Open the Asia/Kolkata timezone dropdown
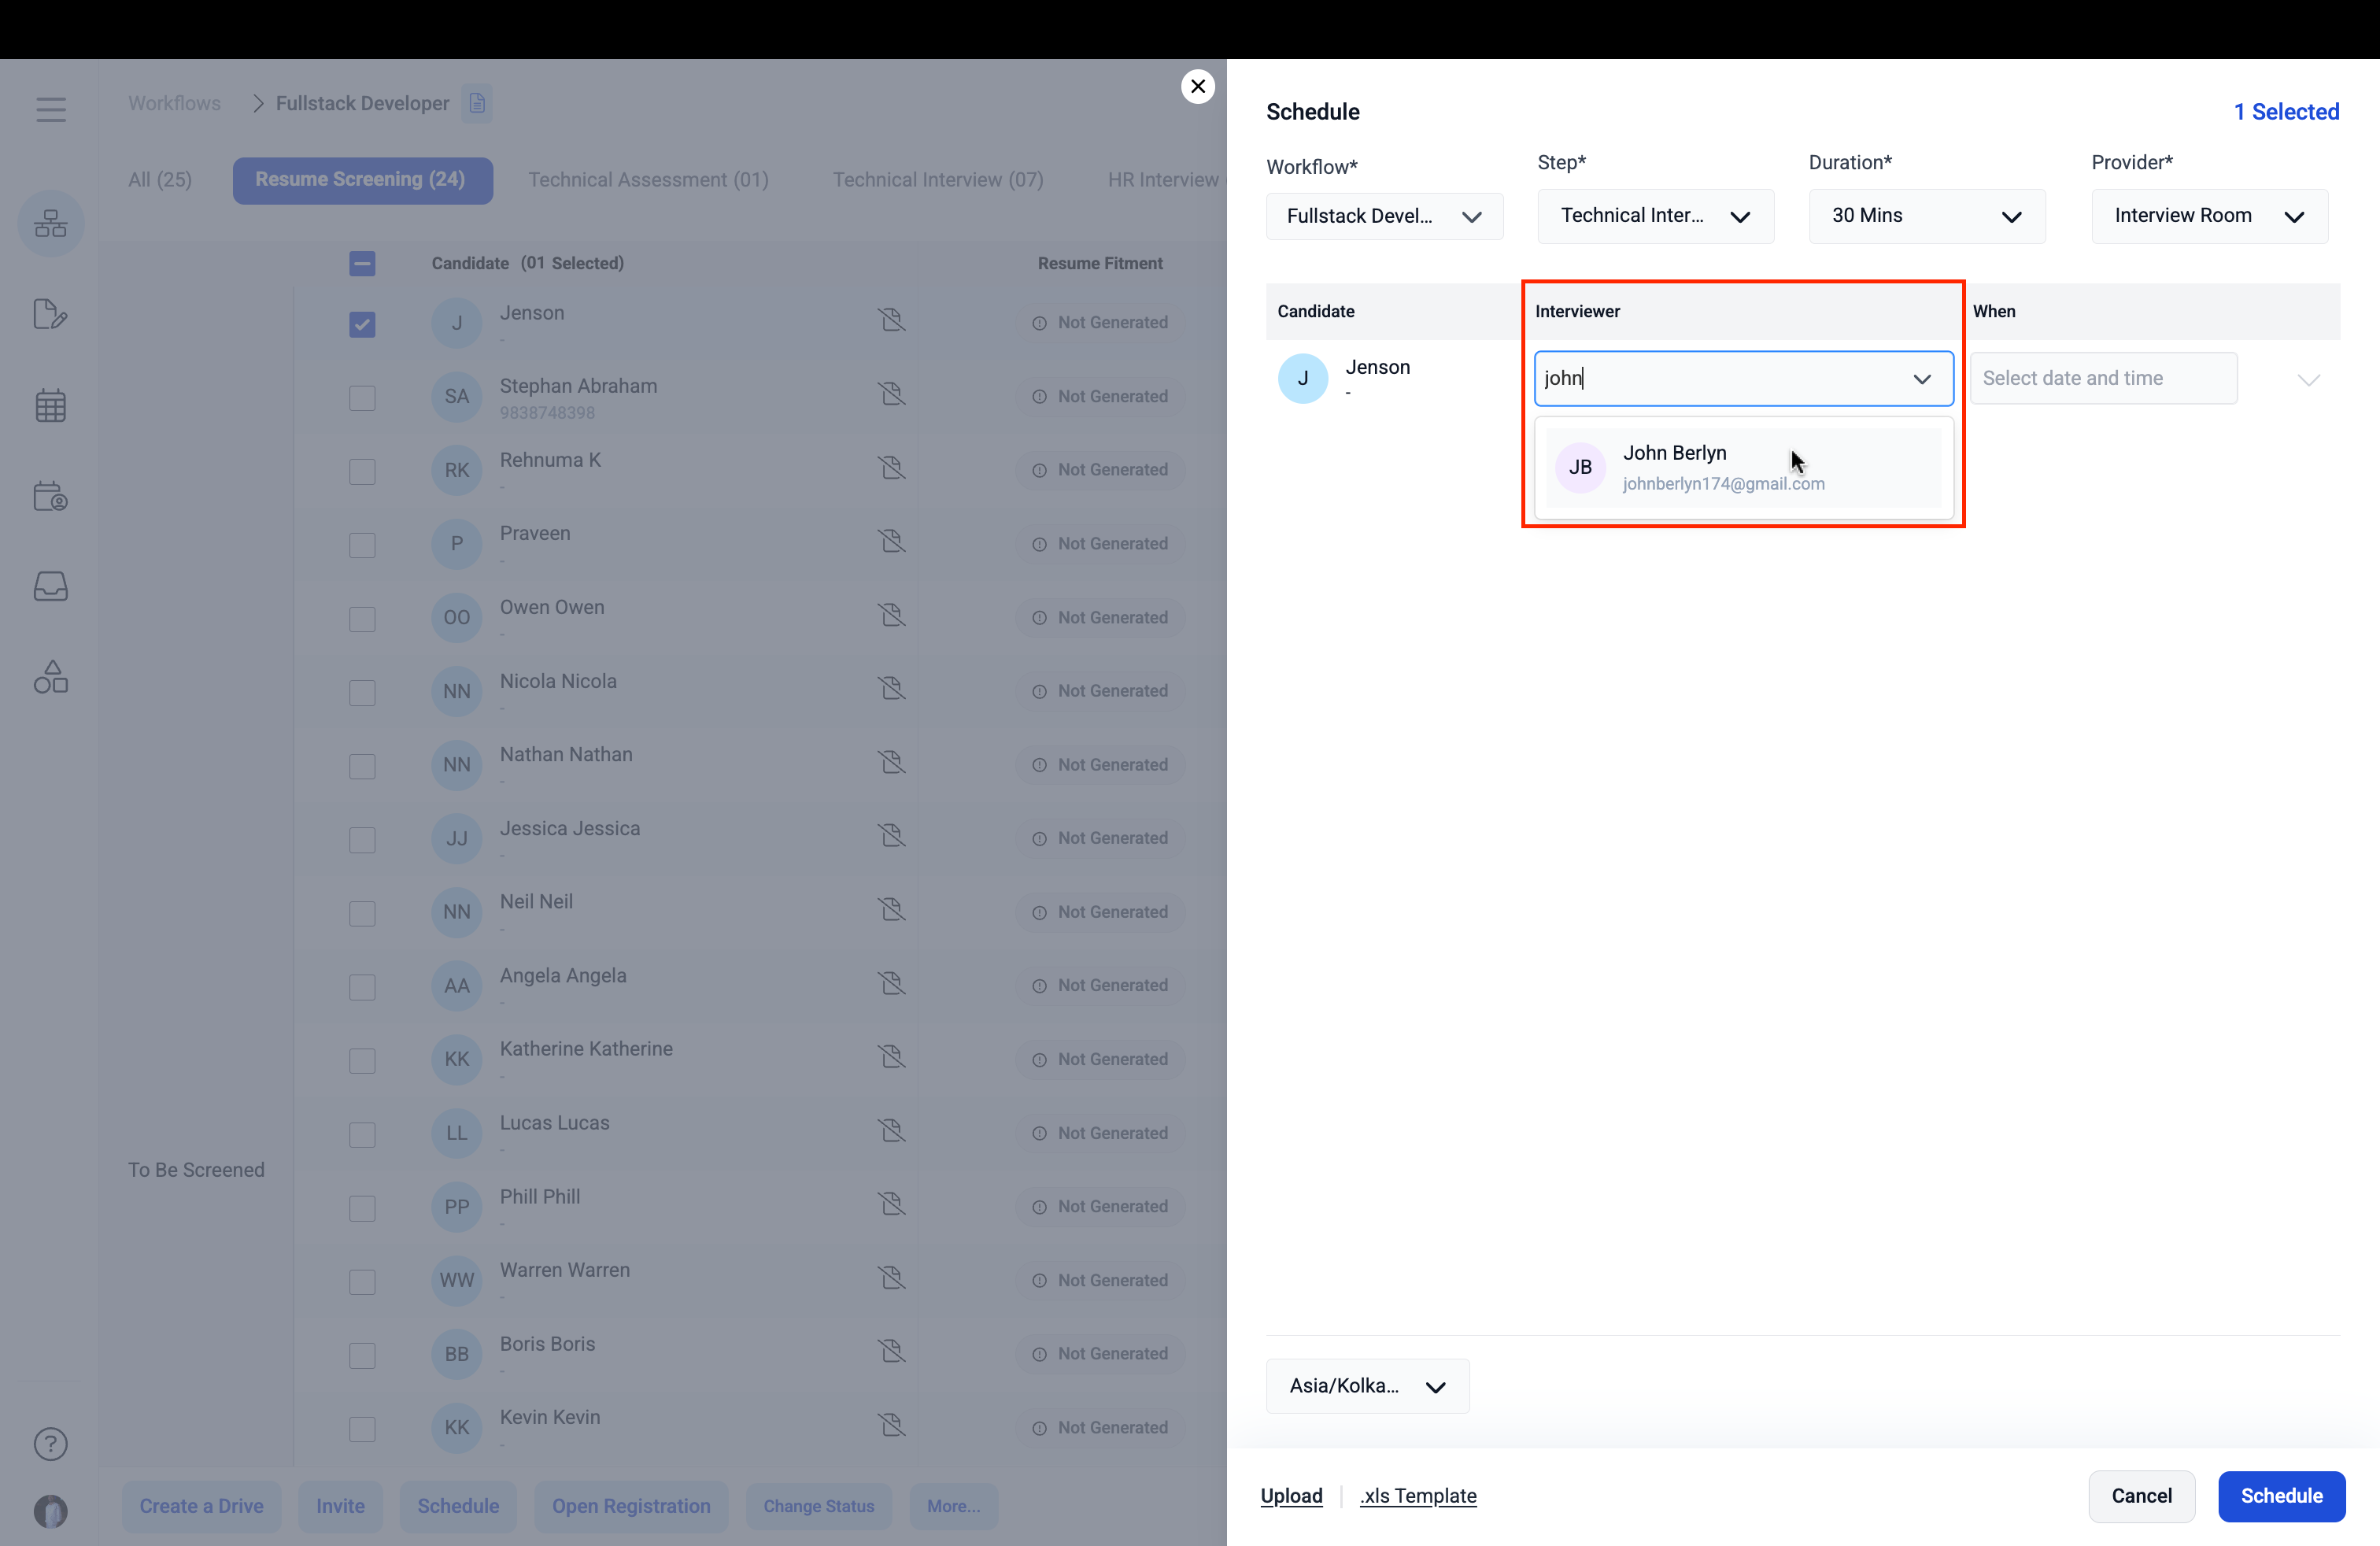This screenshot has width=2380, height=1546. 1366,1386
